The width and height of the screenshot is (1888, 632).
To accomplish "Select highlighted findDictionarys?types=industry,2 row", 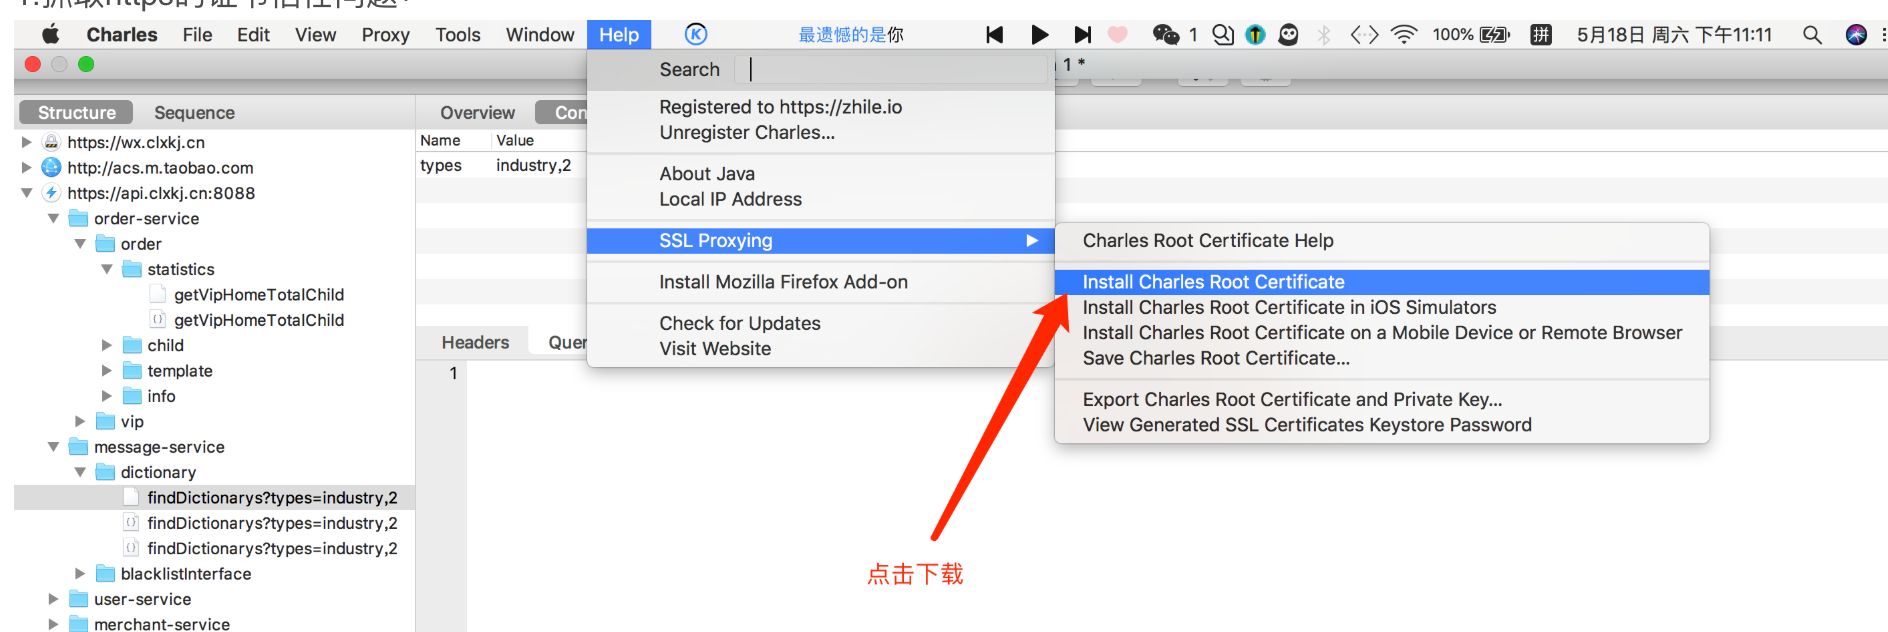I will point(214,498).
